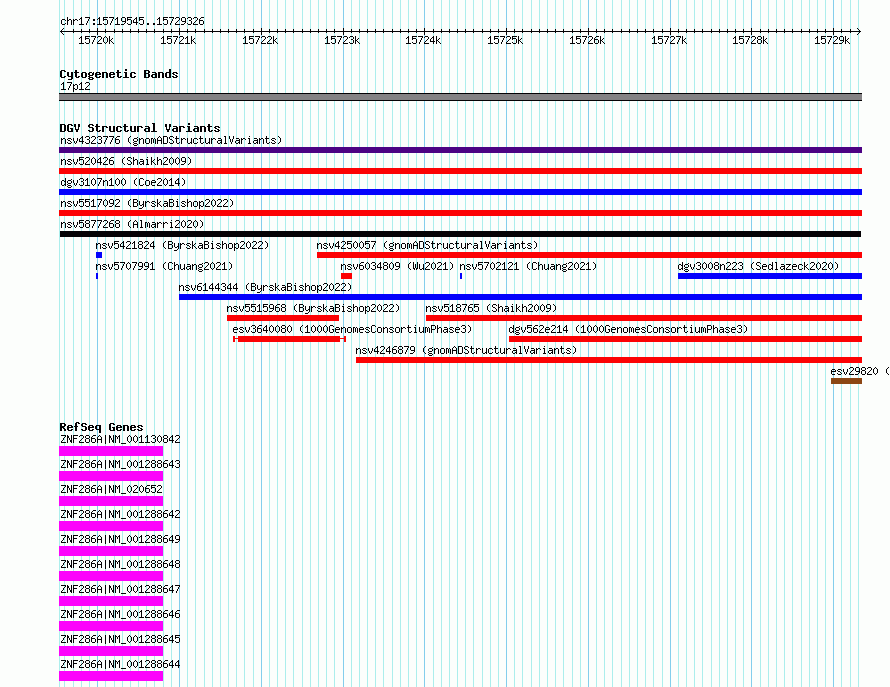
Task: Open gene ZNF286A|NM_001288643 label
Action: [120, 464]
